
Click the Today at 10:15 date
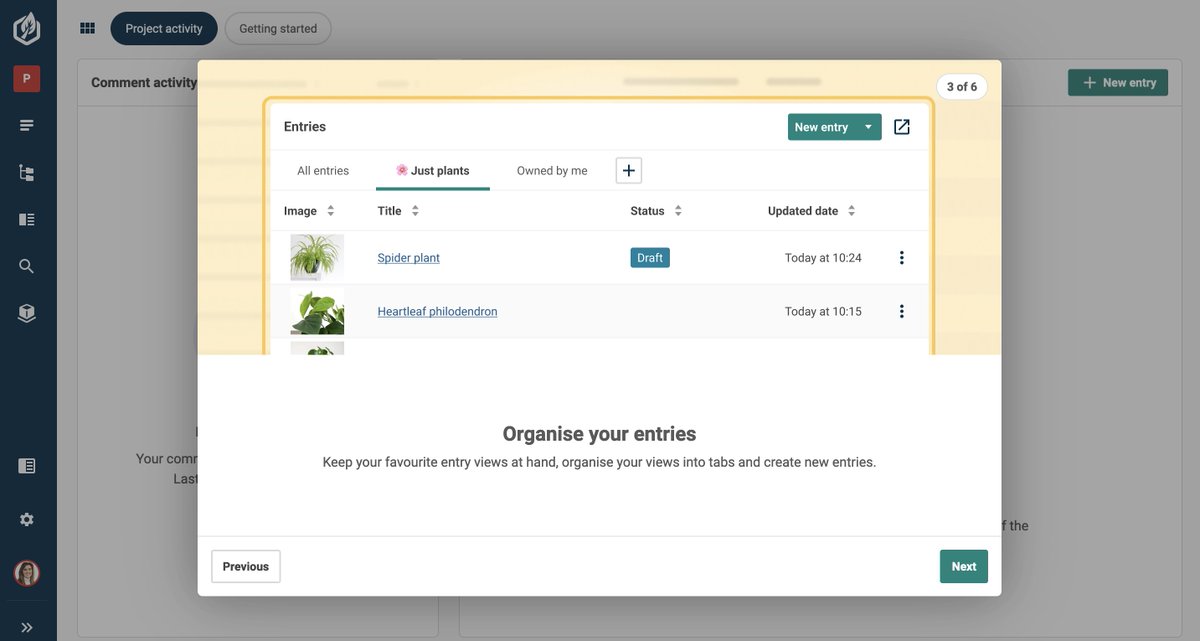point(823,312)
